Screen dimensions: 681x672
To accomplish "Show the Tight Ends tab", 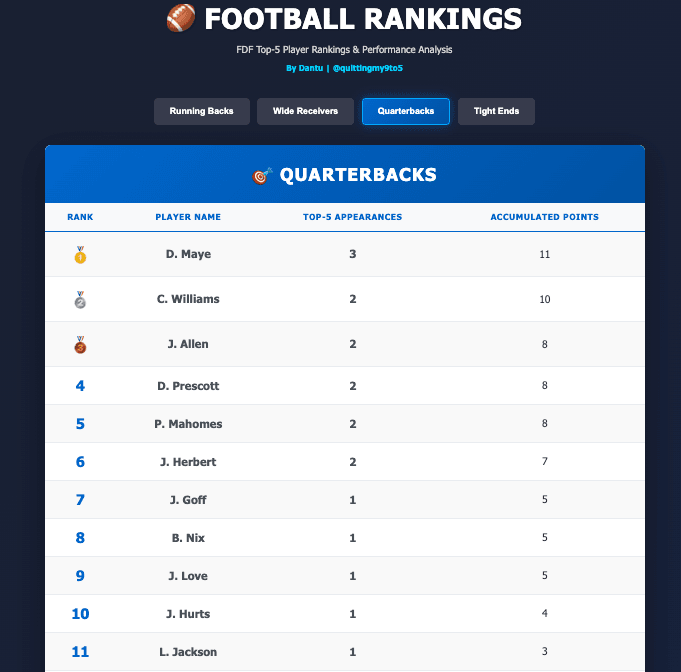I will [496, 111].
